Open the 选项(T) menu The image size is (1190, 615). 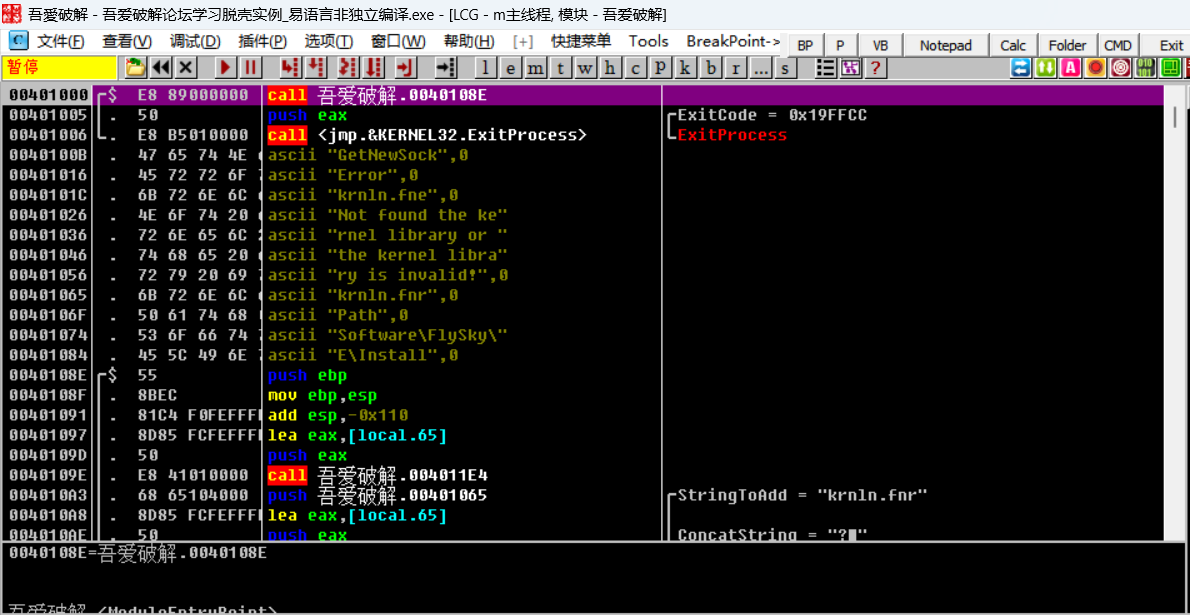[329, 41]
